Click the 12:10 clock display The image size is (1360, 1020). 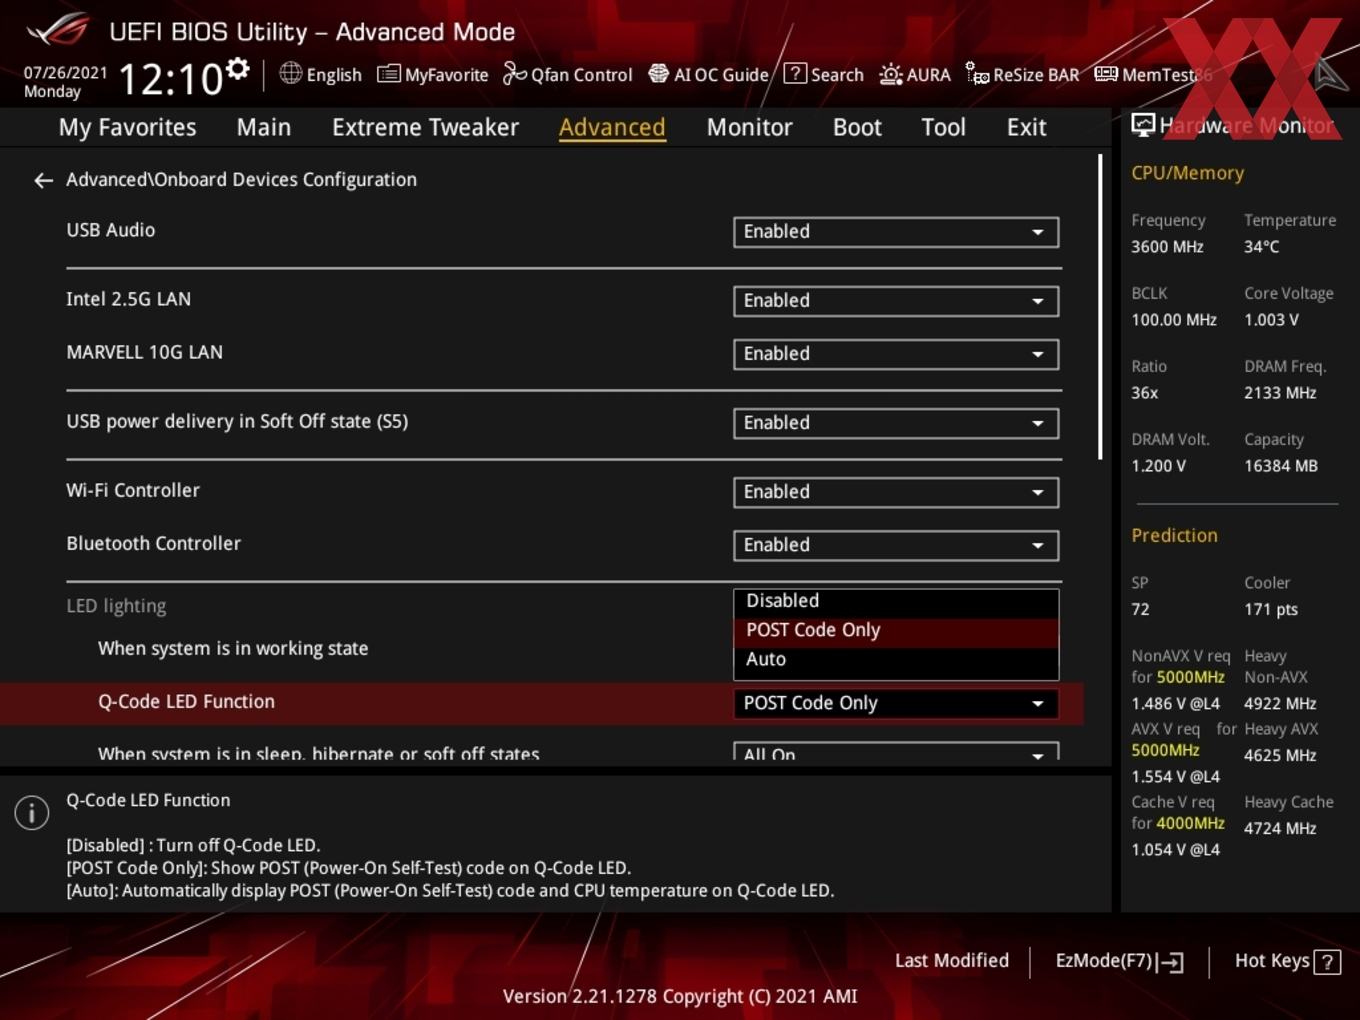(x=170, y=79)
